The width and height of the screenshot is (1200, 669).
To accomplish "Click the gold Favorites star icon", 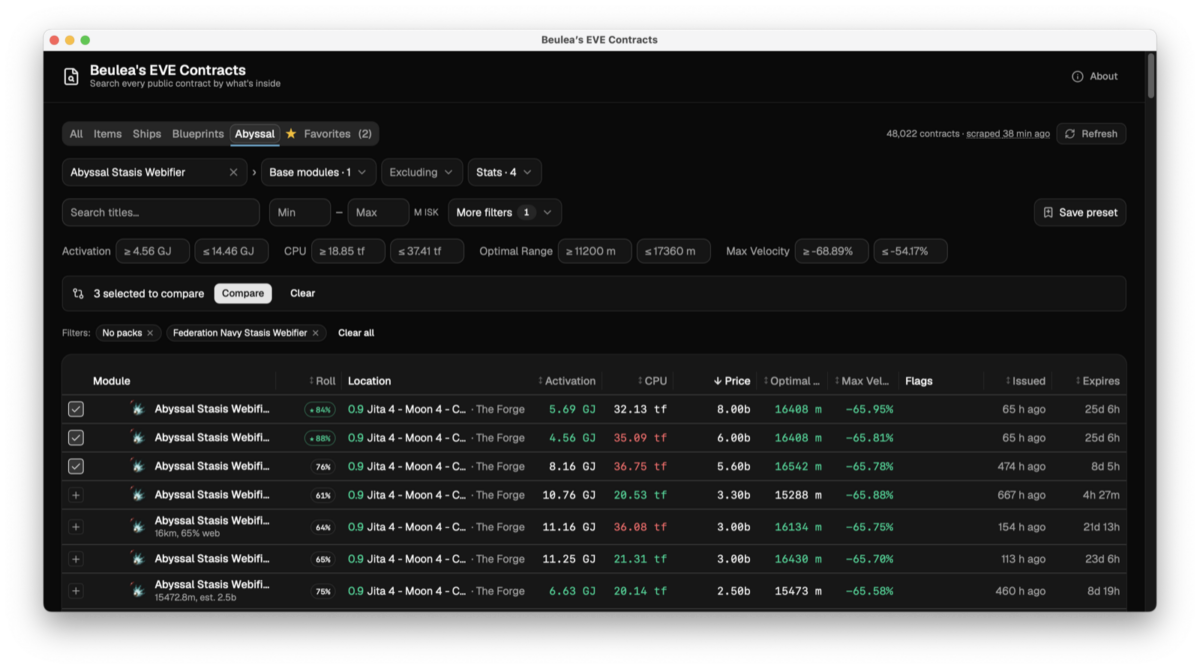I will 291,134.
